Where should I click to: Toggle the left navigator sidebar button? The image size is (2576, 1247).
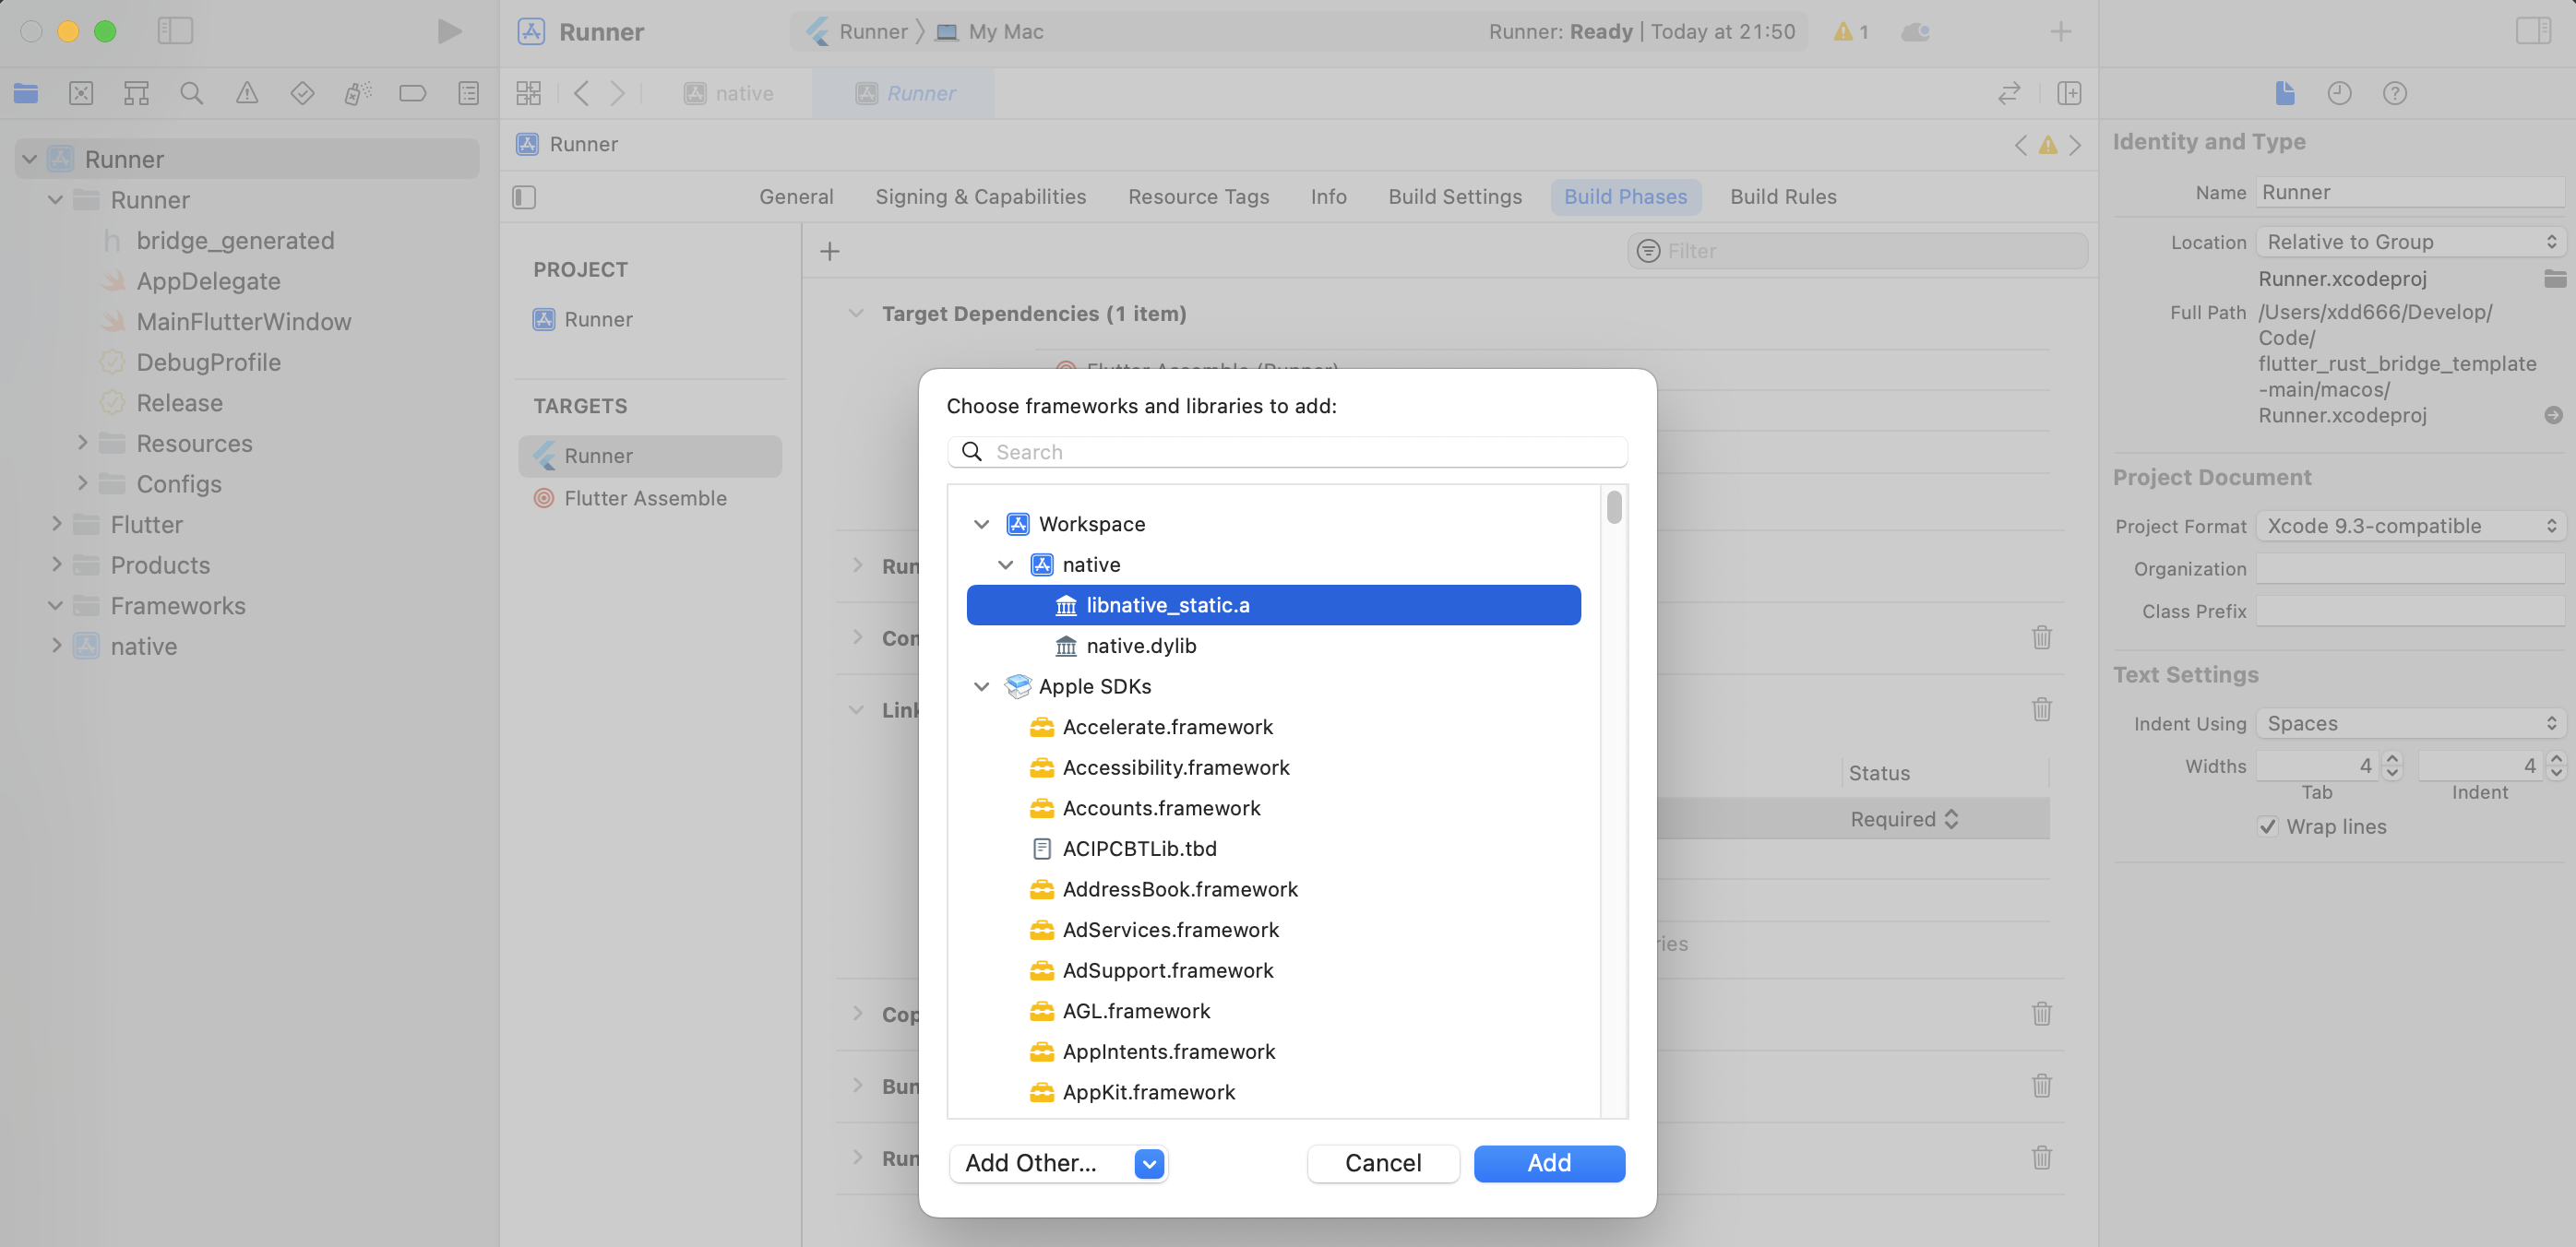[175, 31]
